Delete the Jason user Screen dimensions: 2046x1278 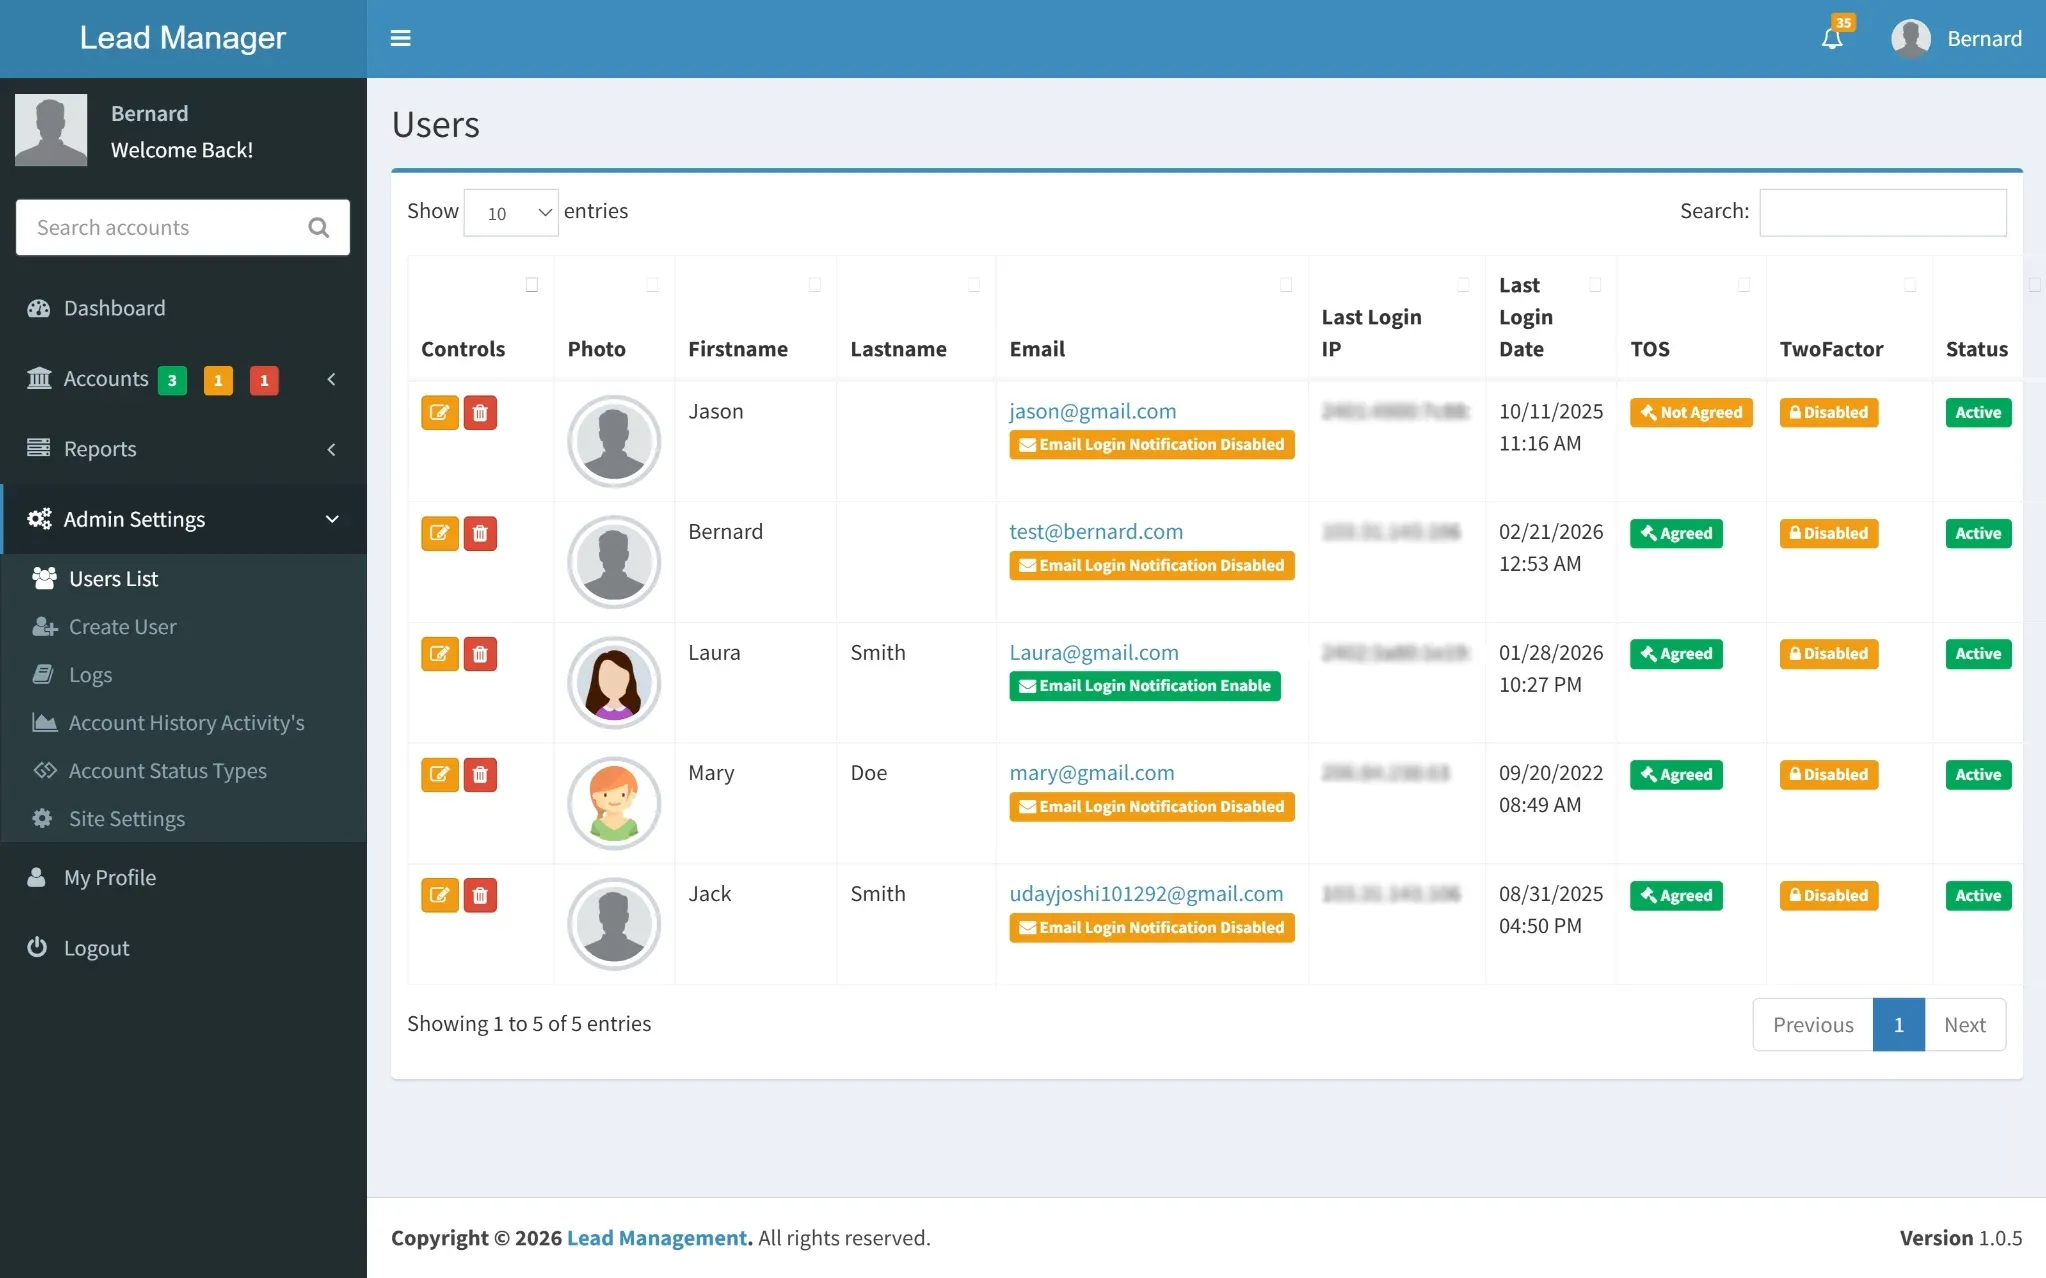tap(480, 413)
